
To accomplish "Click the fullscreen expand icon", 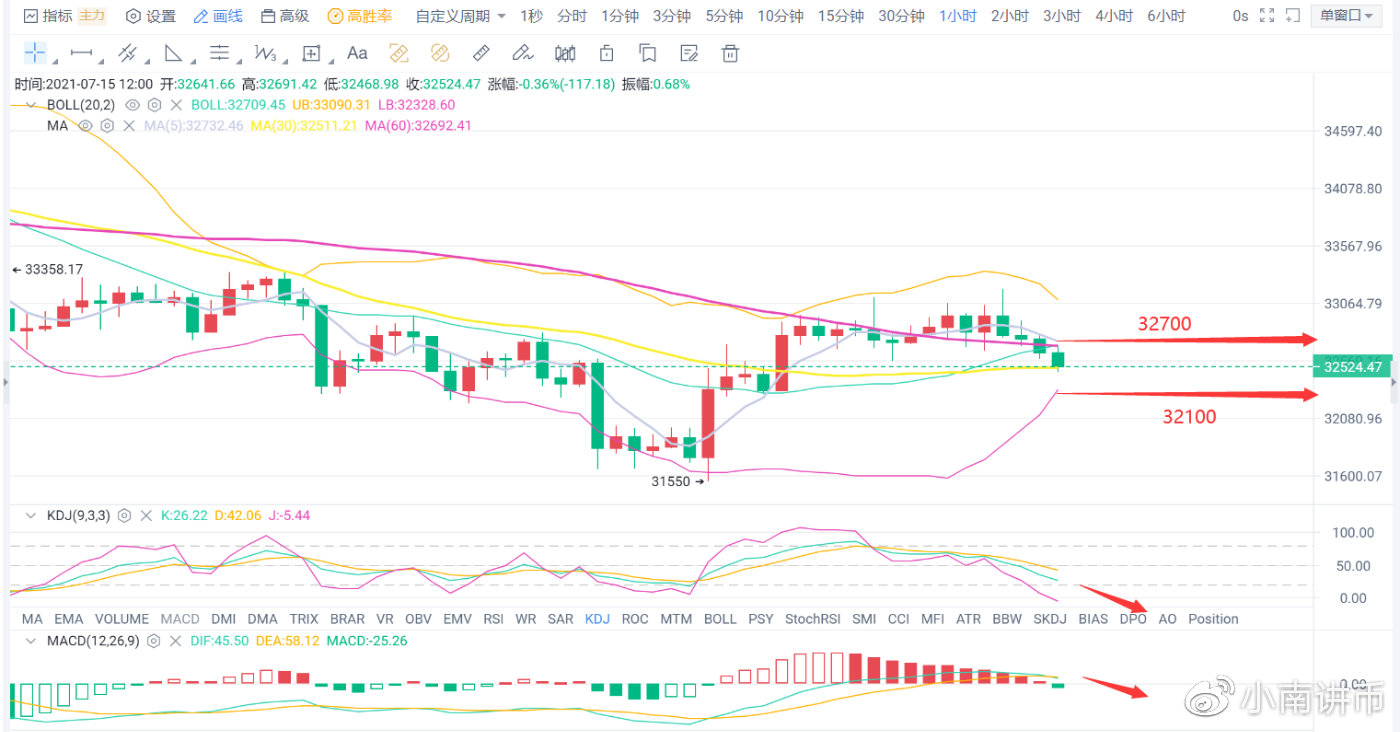I will click(1267, 16).
